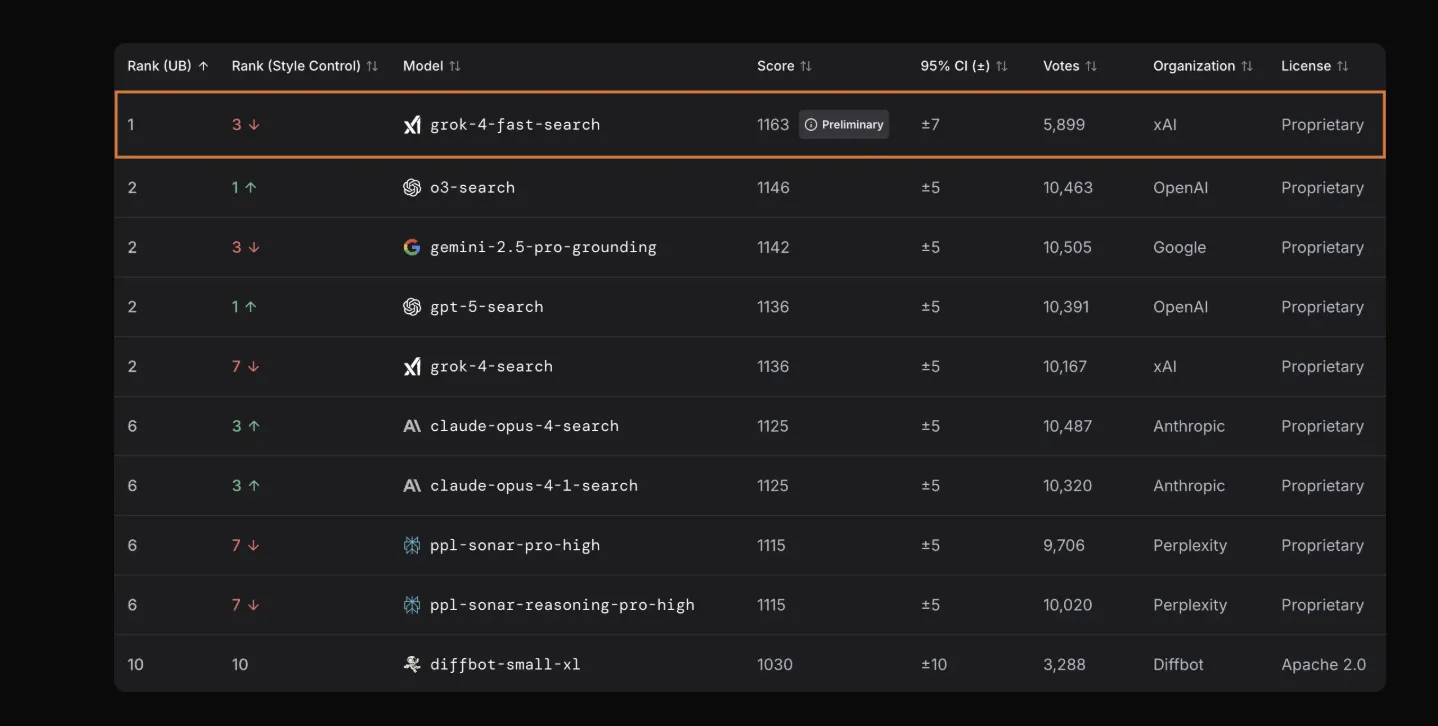Viewport: 1438px width, 726px height.
Task: Click the OpenAI logo next to o3-search
Action: tap(411, 188)
